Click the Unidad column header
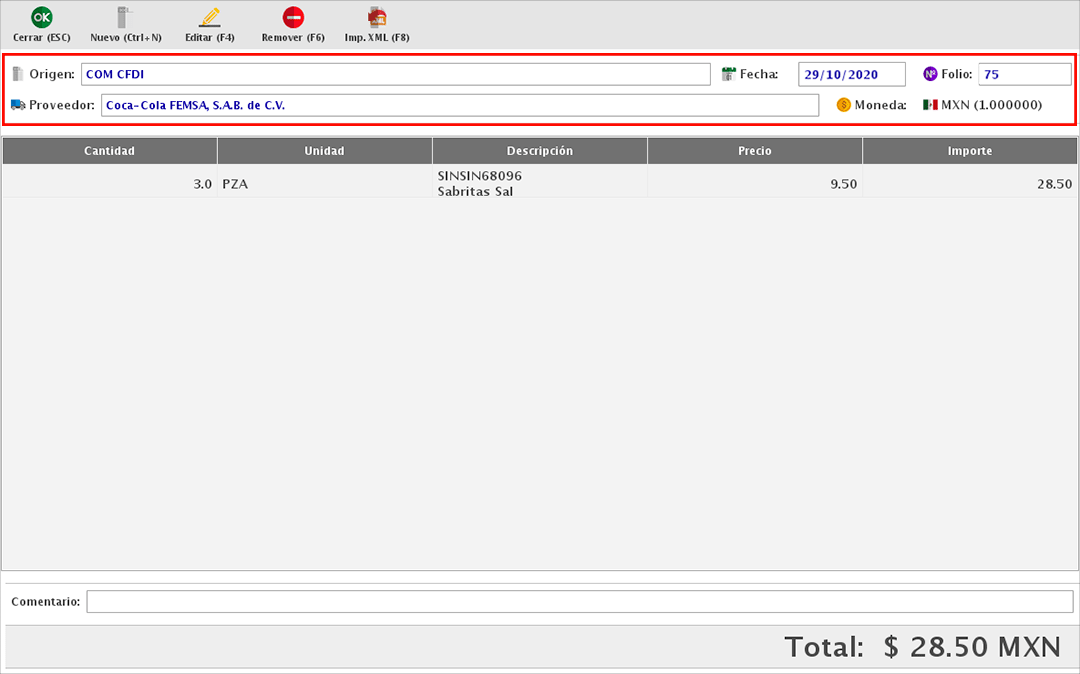Image resolution: width=1080 pixels, height=674 pixels. click(x=324, y=151)
